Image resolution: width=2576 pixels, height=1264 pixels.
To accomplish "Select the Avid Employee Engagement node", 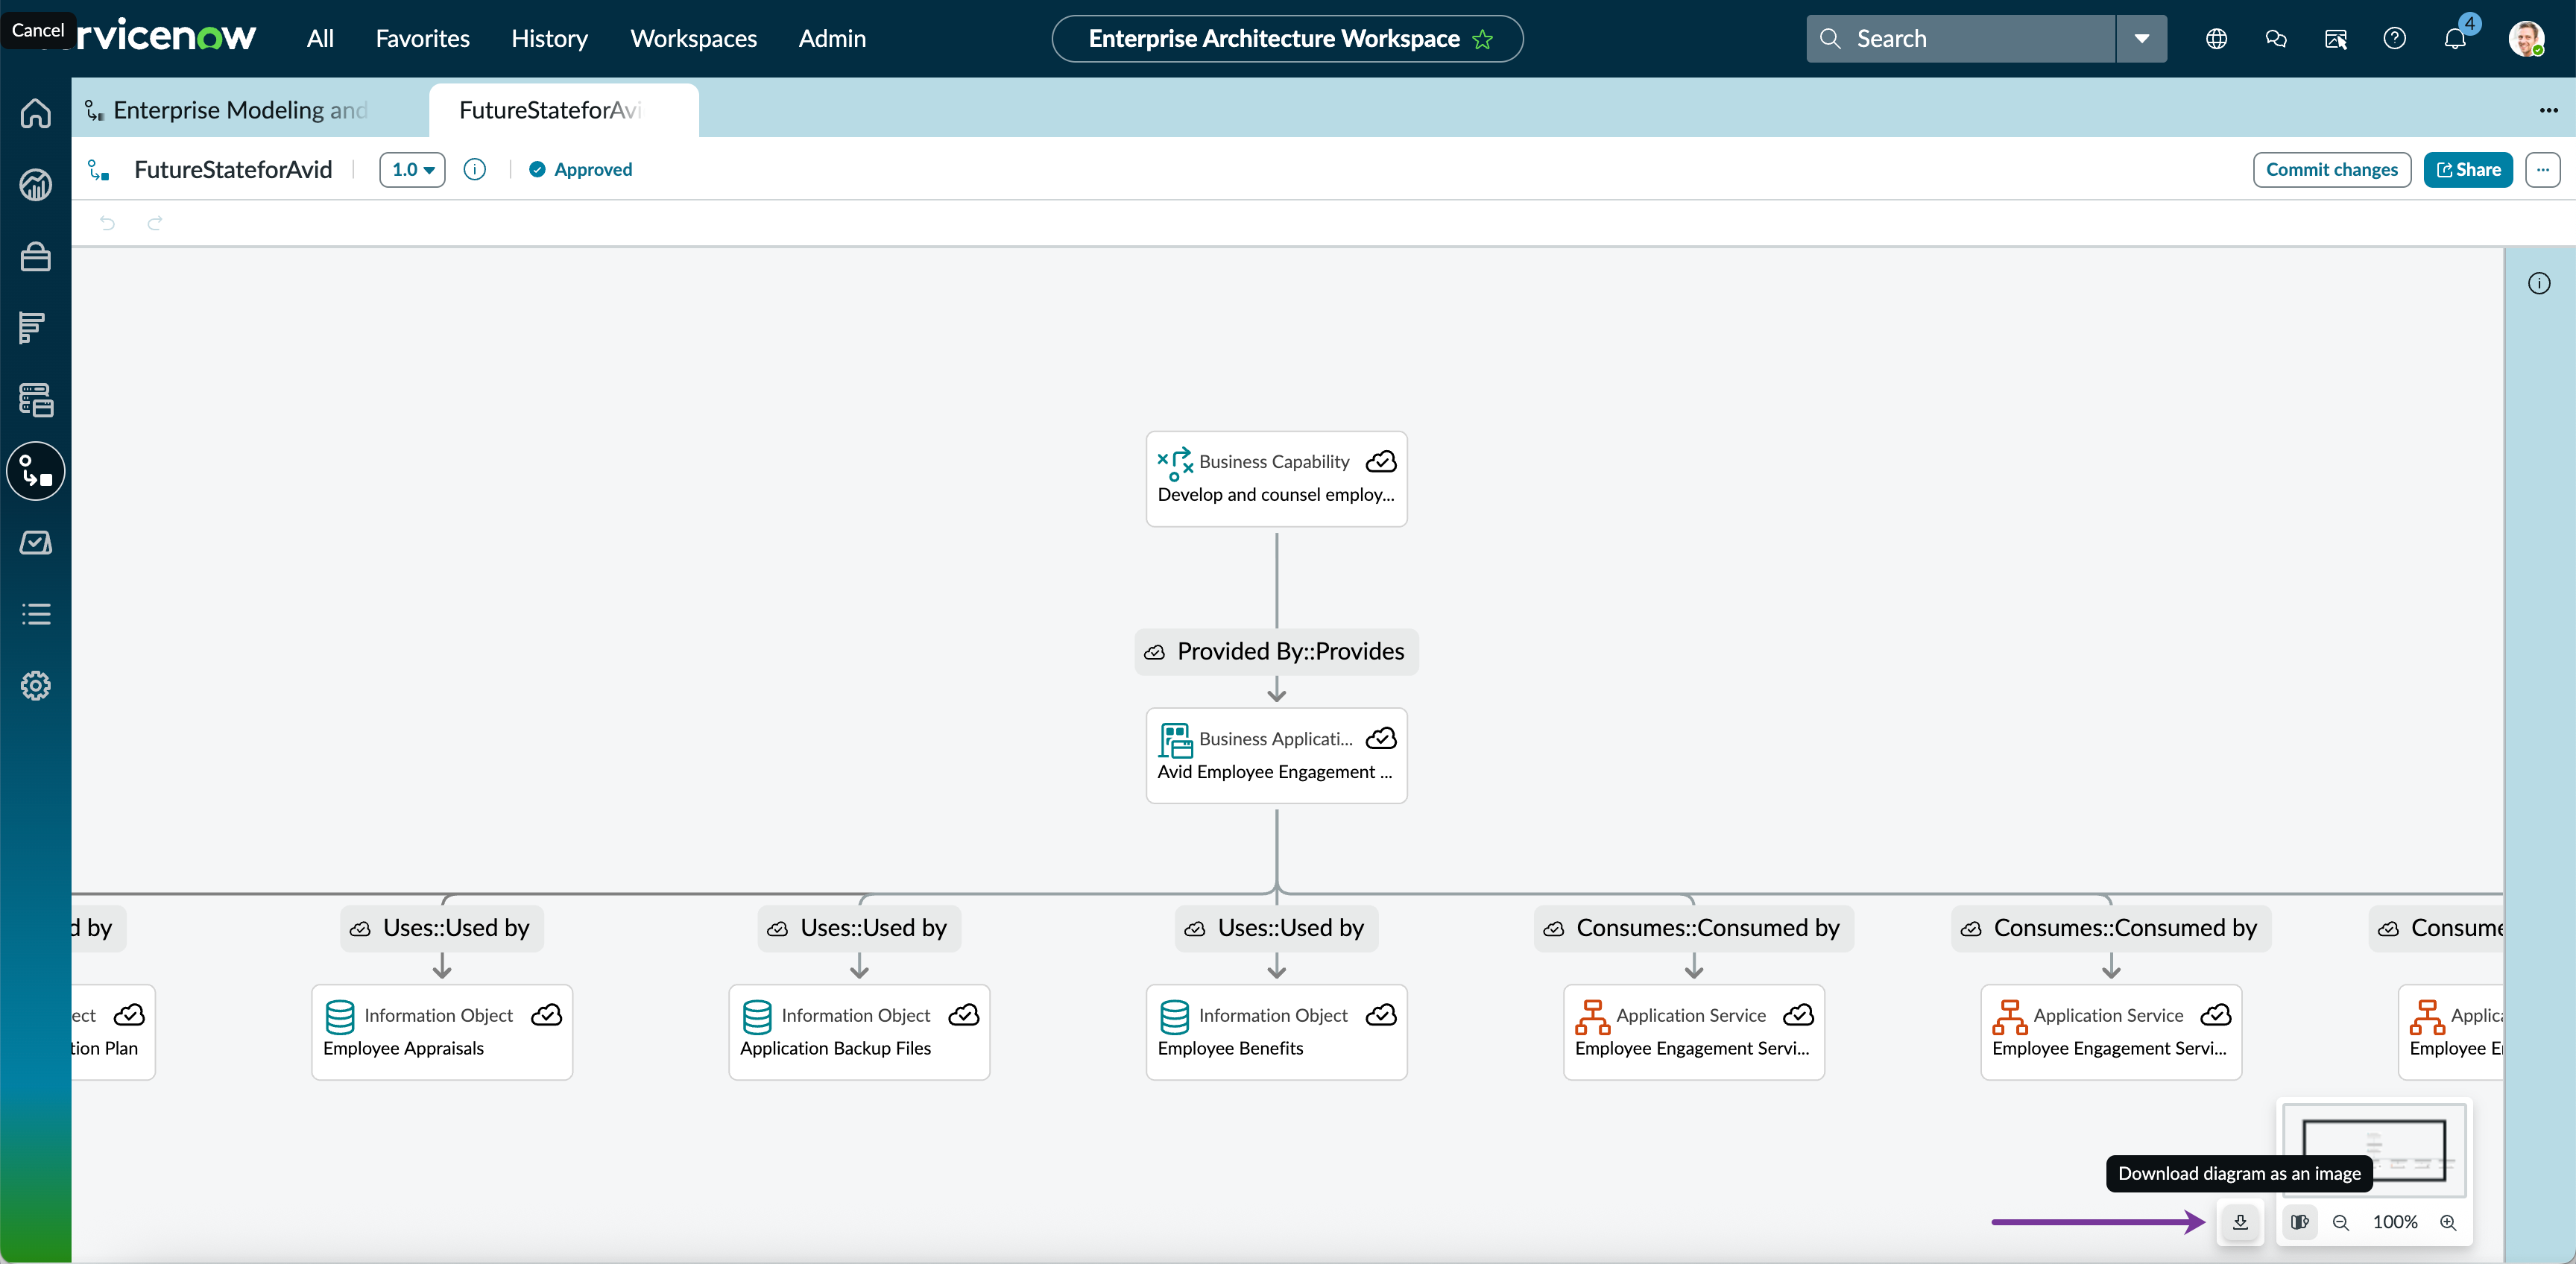I will (x=1276, y=756).
